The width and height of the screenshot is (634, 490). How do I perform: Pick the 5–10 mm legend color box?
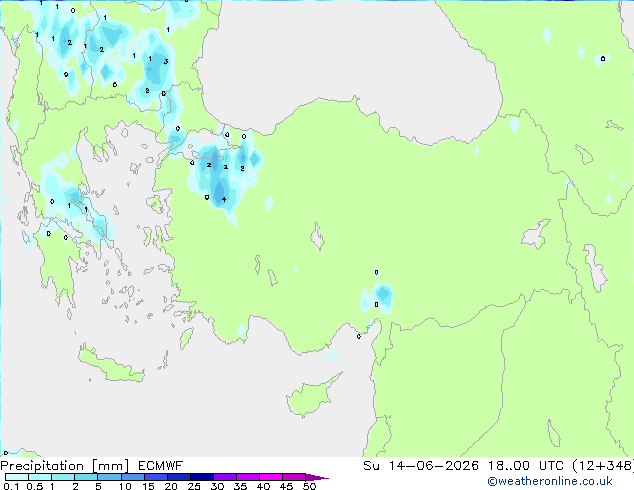coord(109,477)
